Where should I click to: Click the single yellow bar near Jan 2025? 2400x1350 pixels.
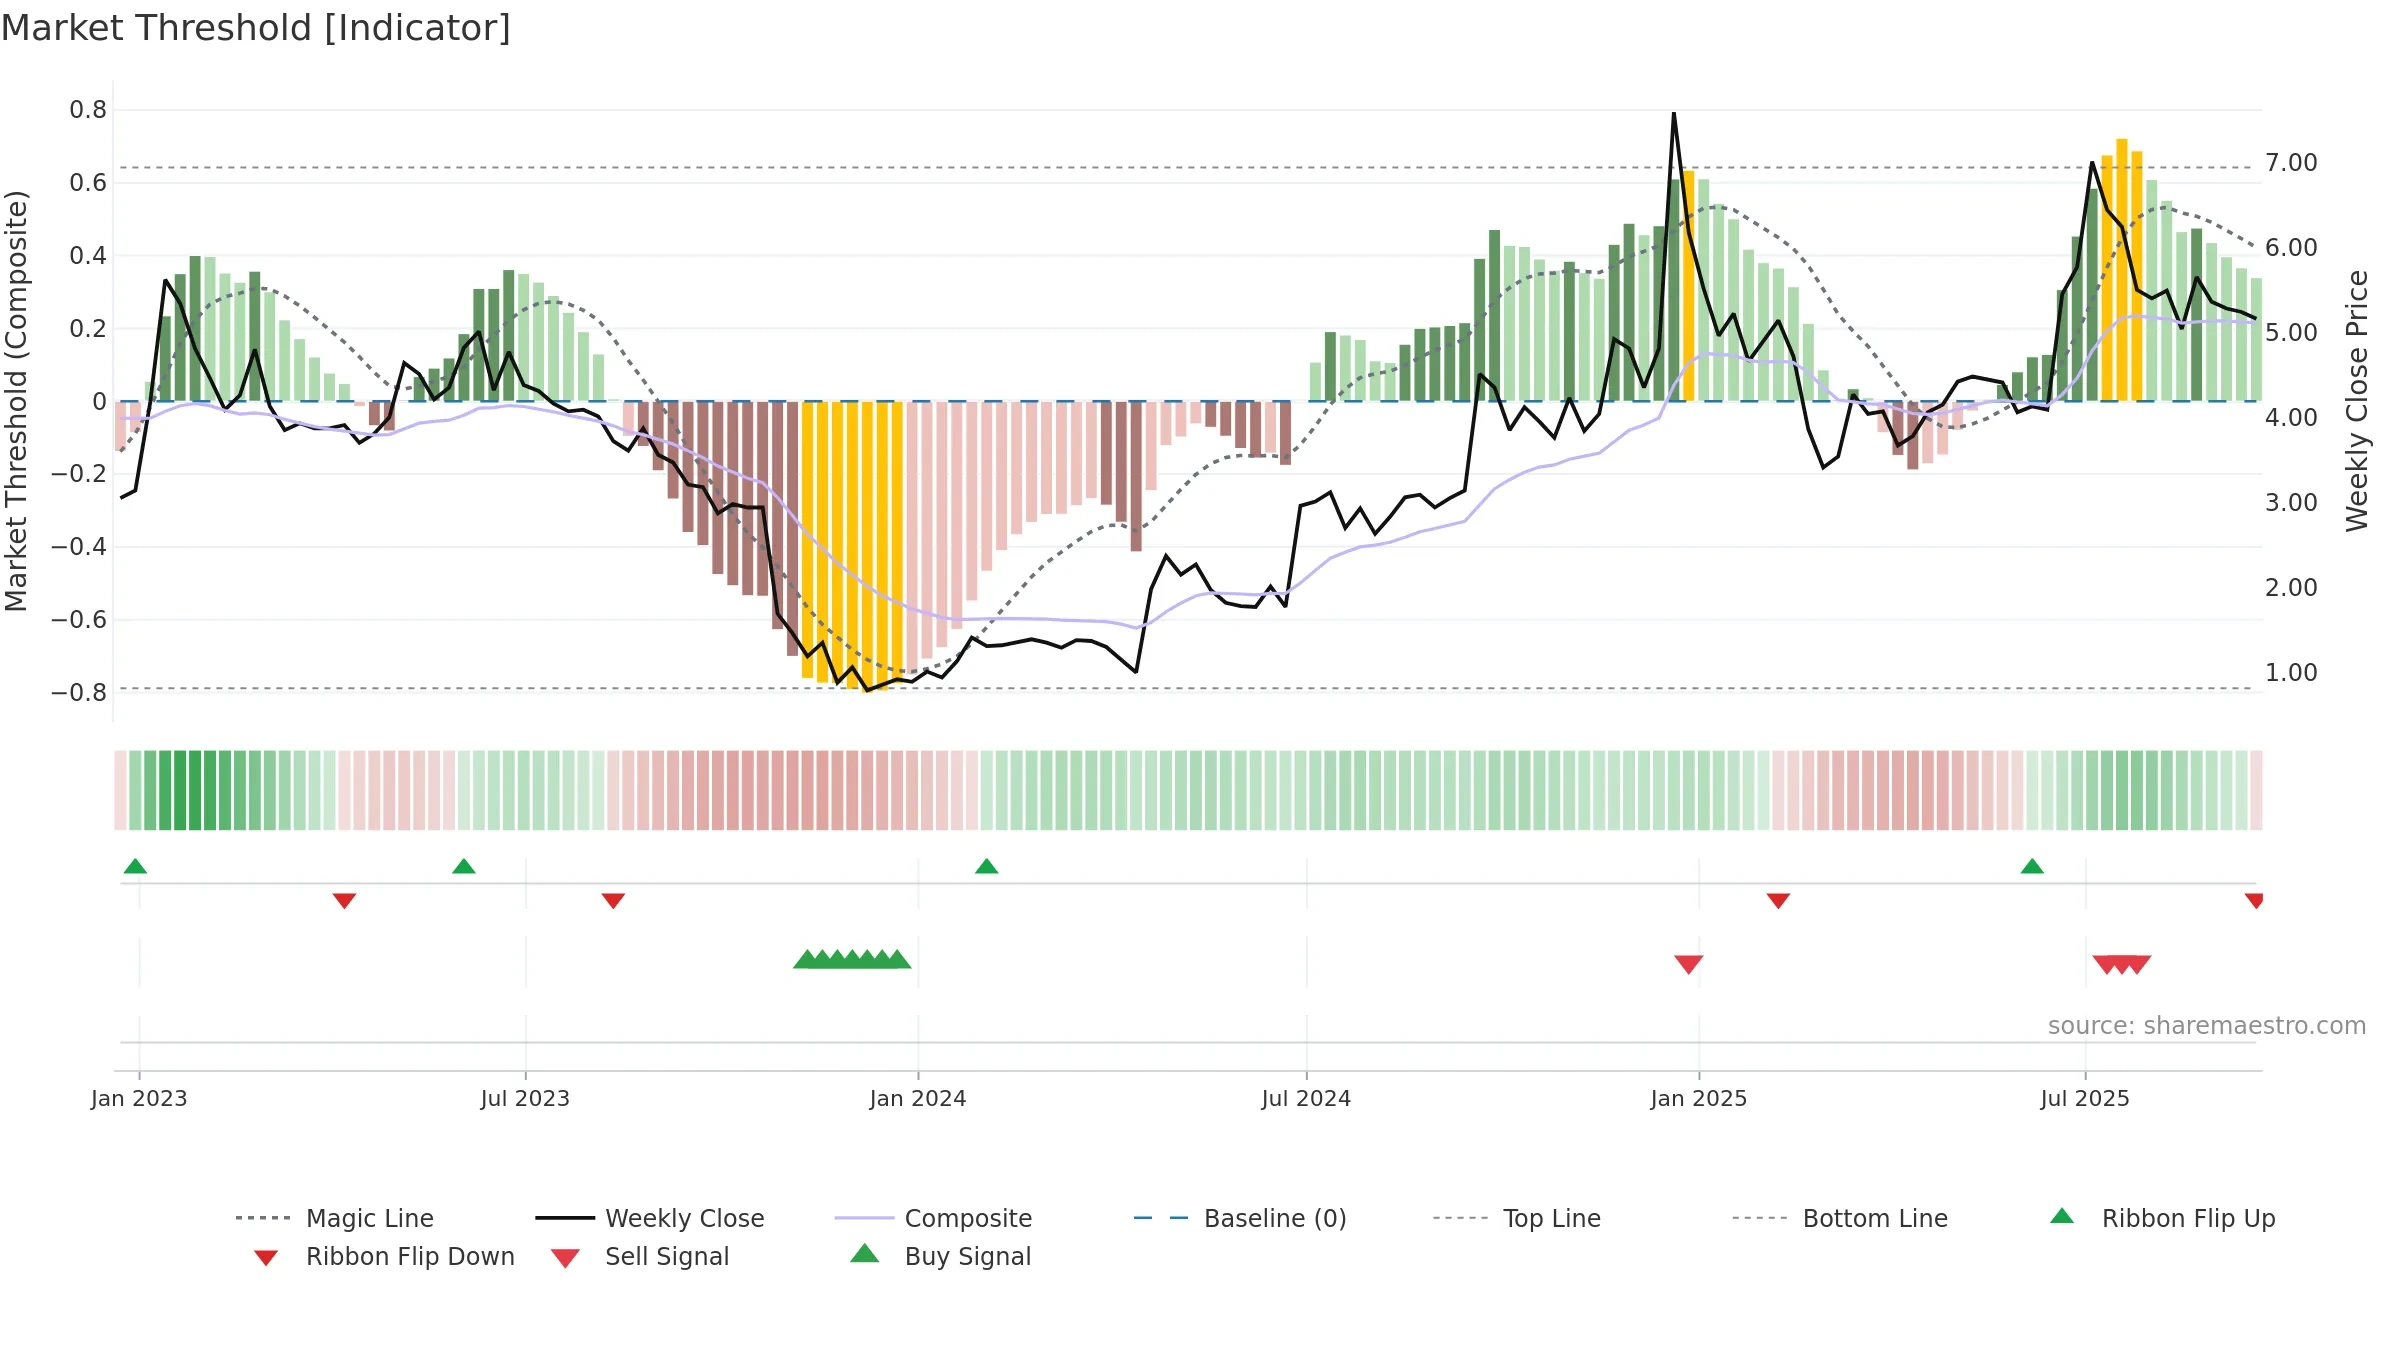tap(1689, 286)
